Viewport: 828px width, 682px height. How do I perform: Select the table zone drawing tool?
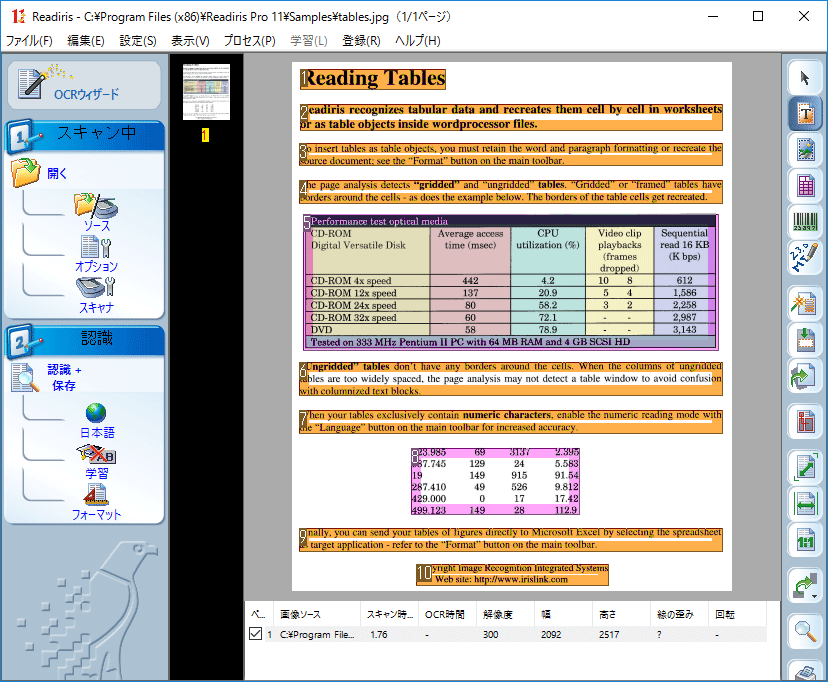tap(805, 185)
